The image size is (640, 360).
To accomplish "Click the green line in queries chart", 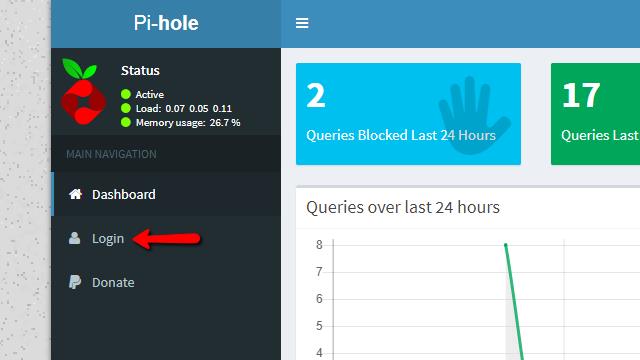I will click(x=514, y=302).
